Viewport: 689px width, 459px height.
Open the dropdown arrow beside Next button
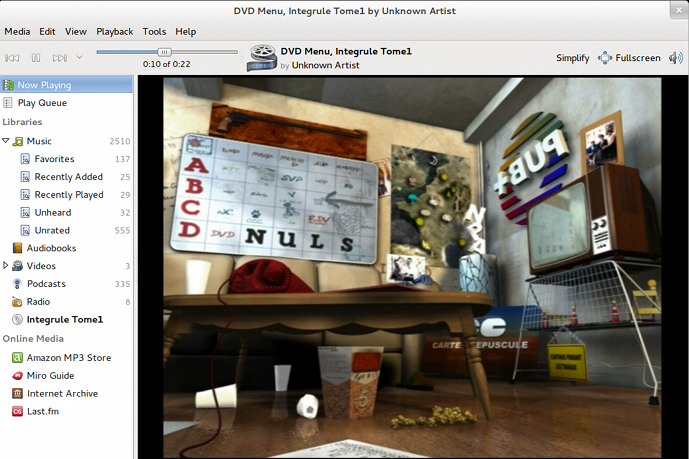(x=80, y=57)
